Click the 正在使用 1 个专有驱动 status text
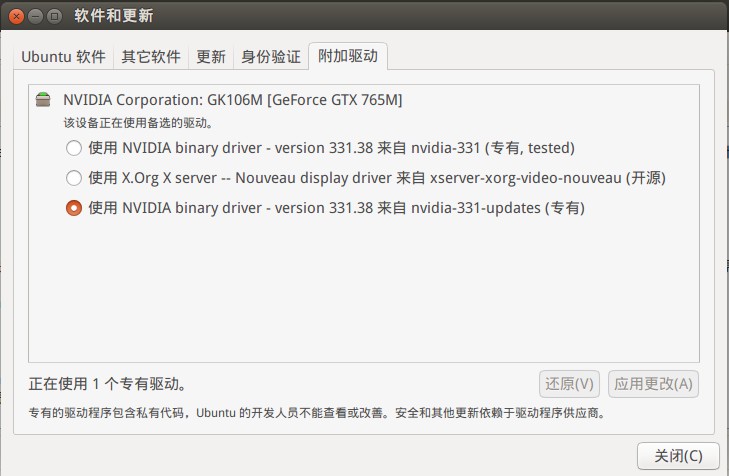Viewport: 729px width, 476px height. tap(107, 384)
